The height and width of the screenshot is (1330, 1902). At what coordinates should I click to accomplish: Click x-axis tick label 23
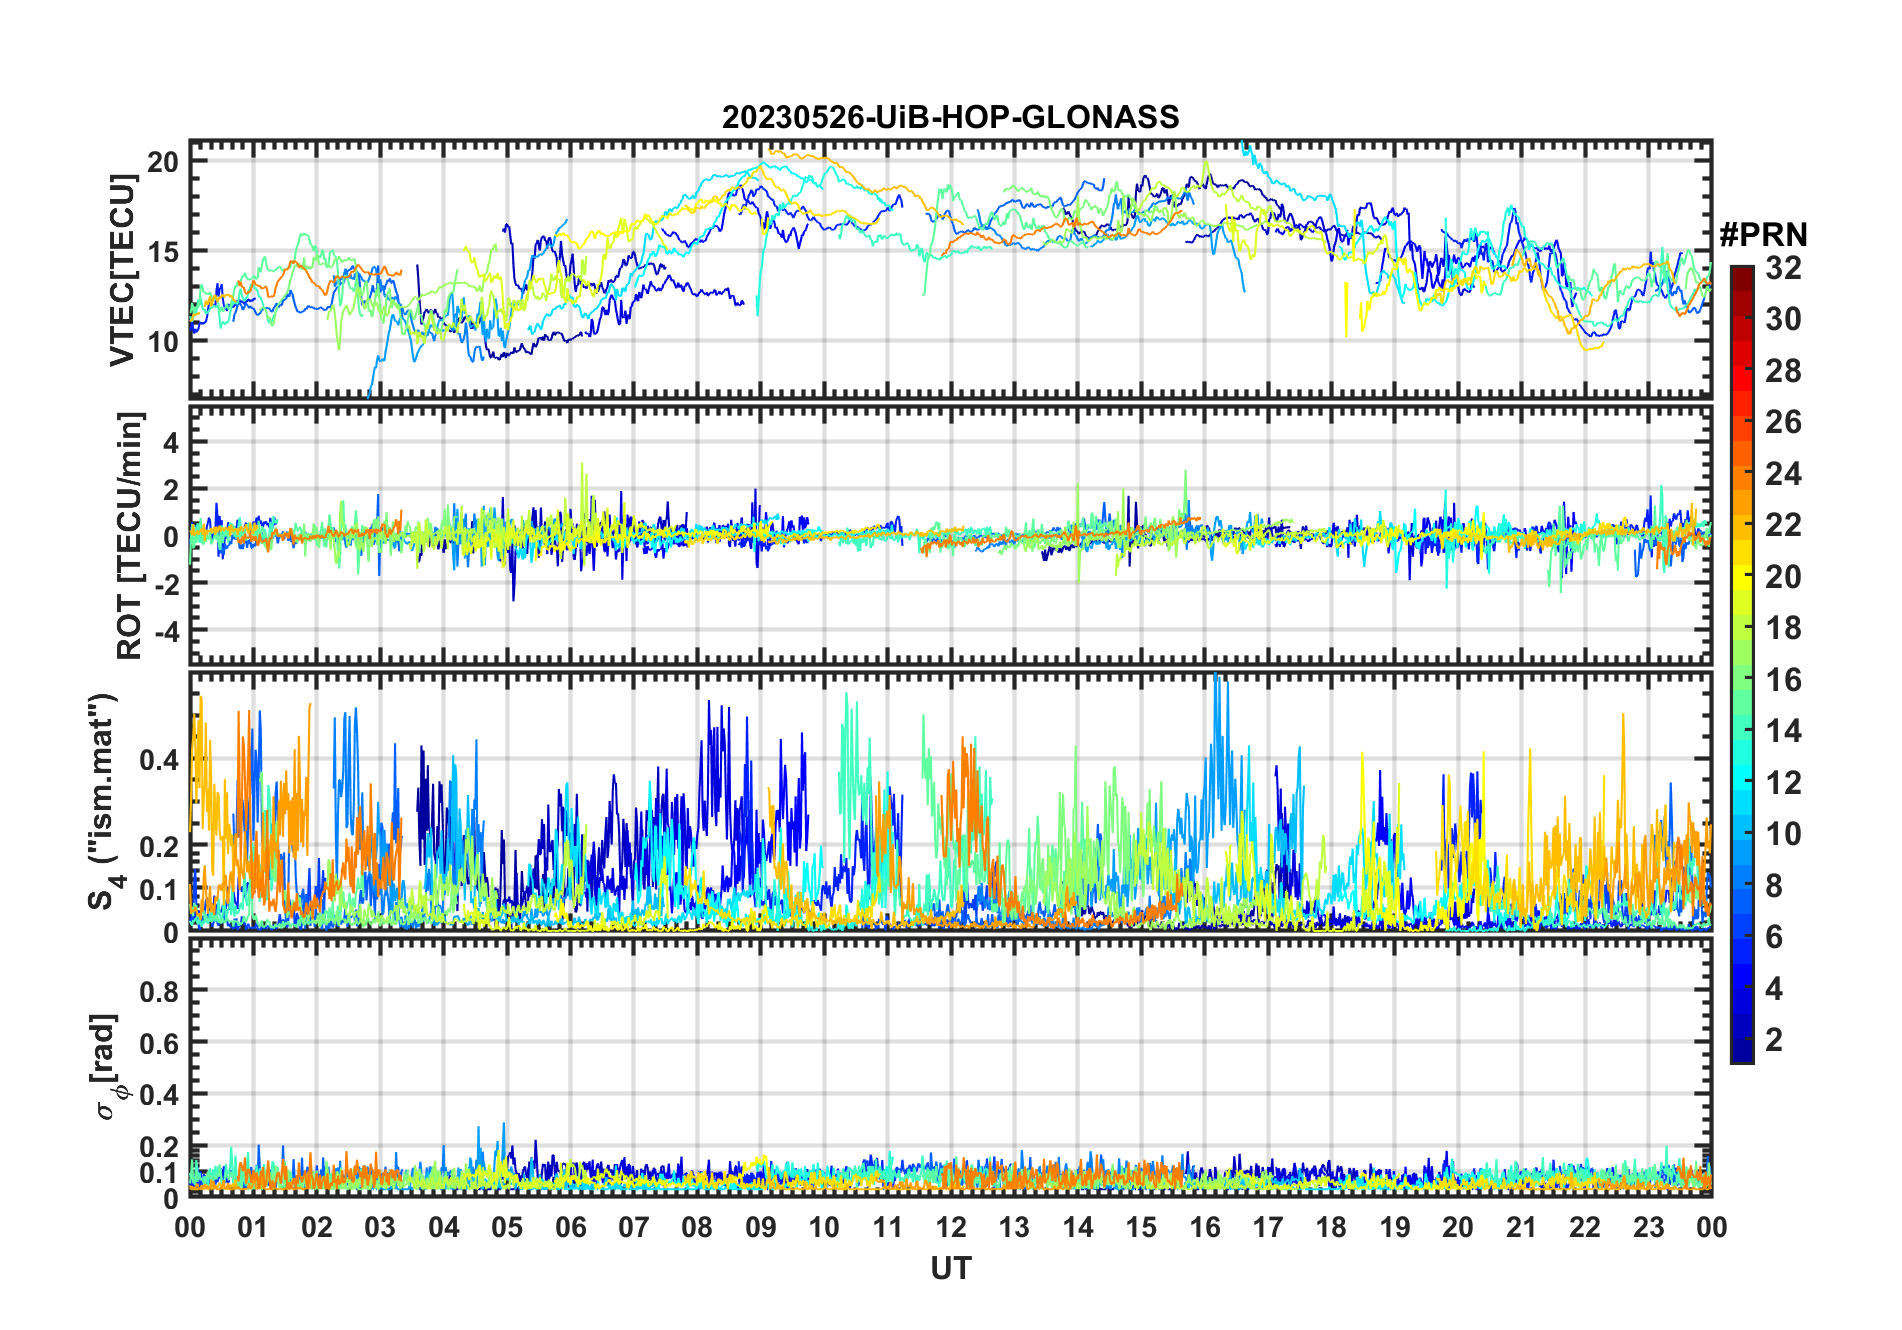(x=1648, y=1227)
